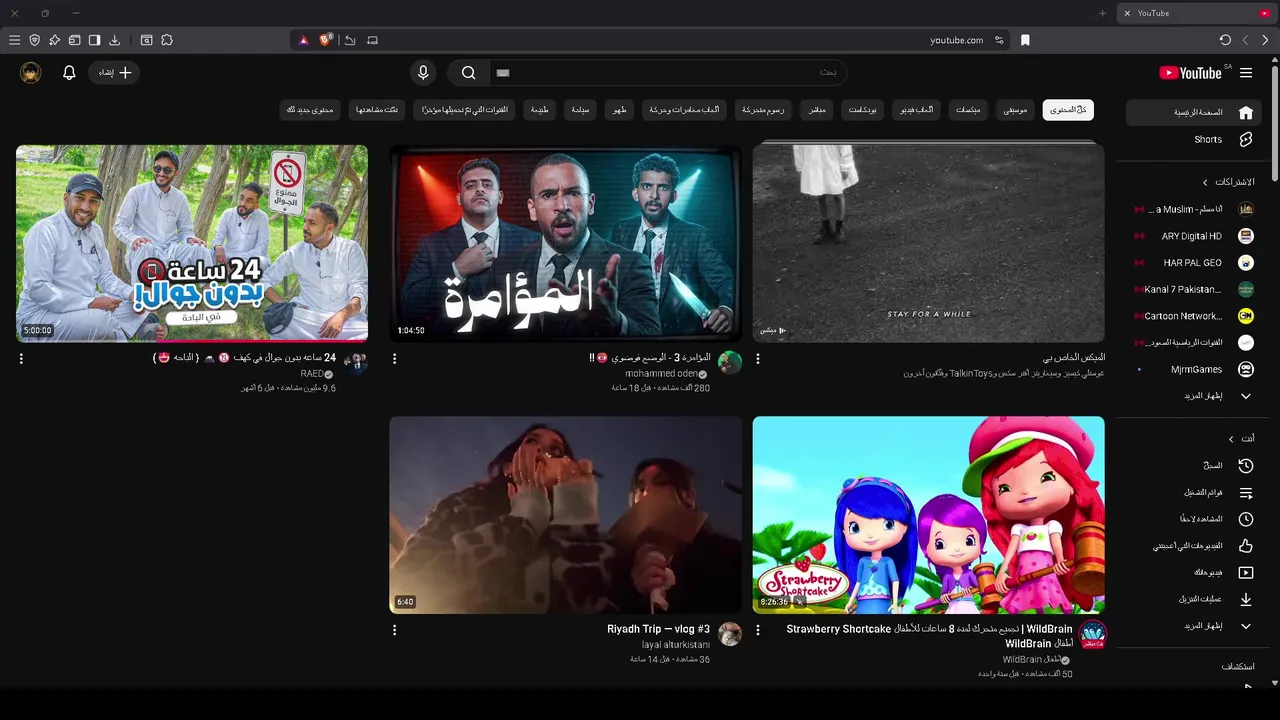Click the browser forward arrow
Screen dimensions: 1280x720
click(x=1265, y=40)
